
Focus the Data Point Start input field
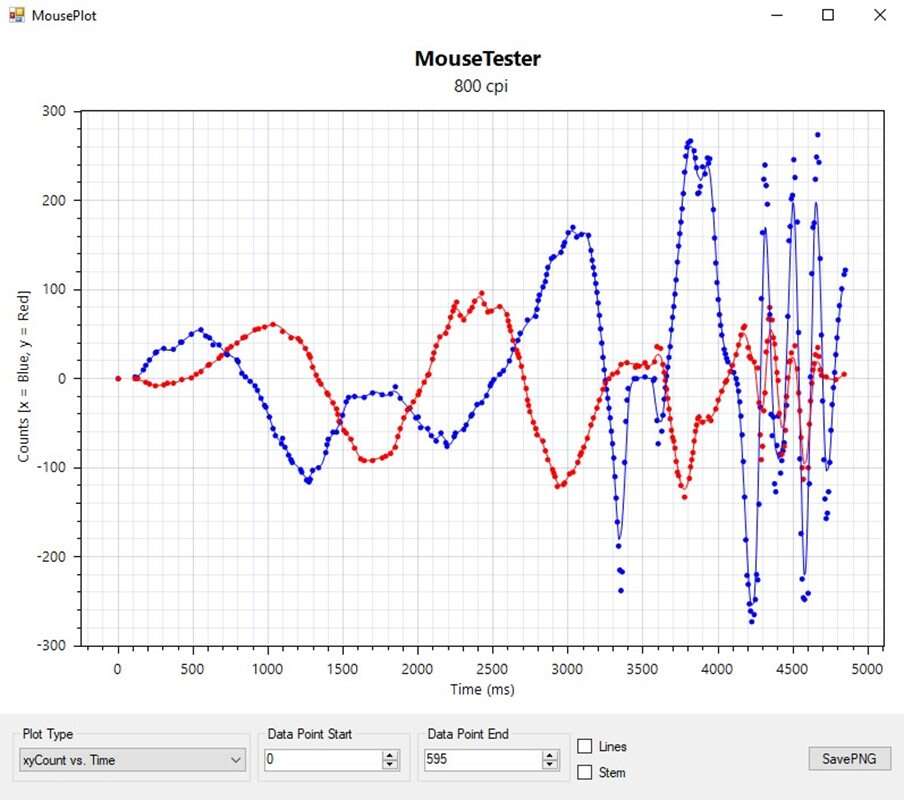click(x=322, y=760)
